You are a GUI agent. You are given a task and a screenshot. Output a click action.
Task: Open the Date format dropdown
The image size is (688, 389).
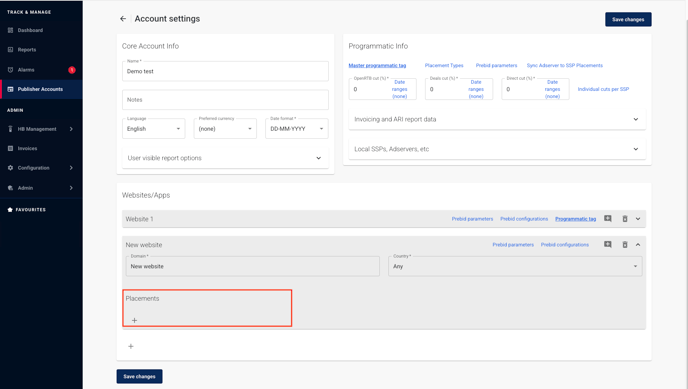[x=297, y=128]
